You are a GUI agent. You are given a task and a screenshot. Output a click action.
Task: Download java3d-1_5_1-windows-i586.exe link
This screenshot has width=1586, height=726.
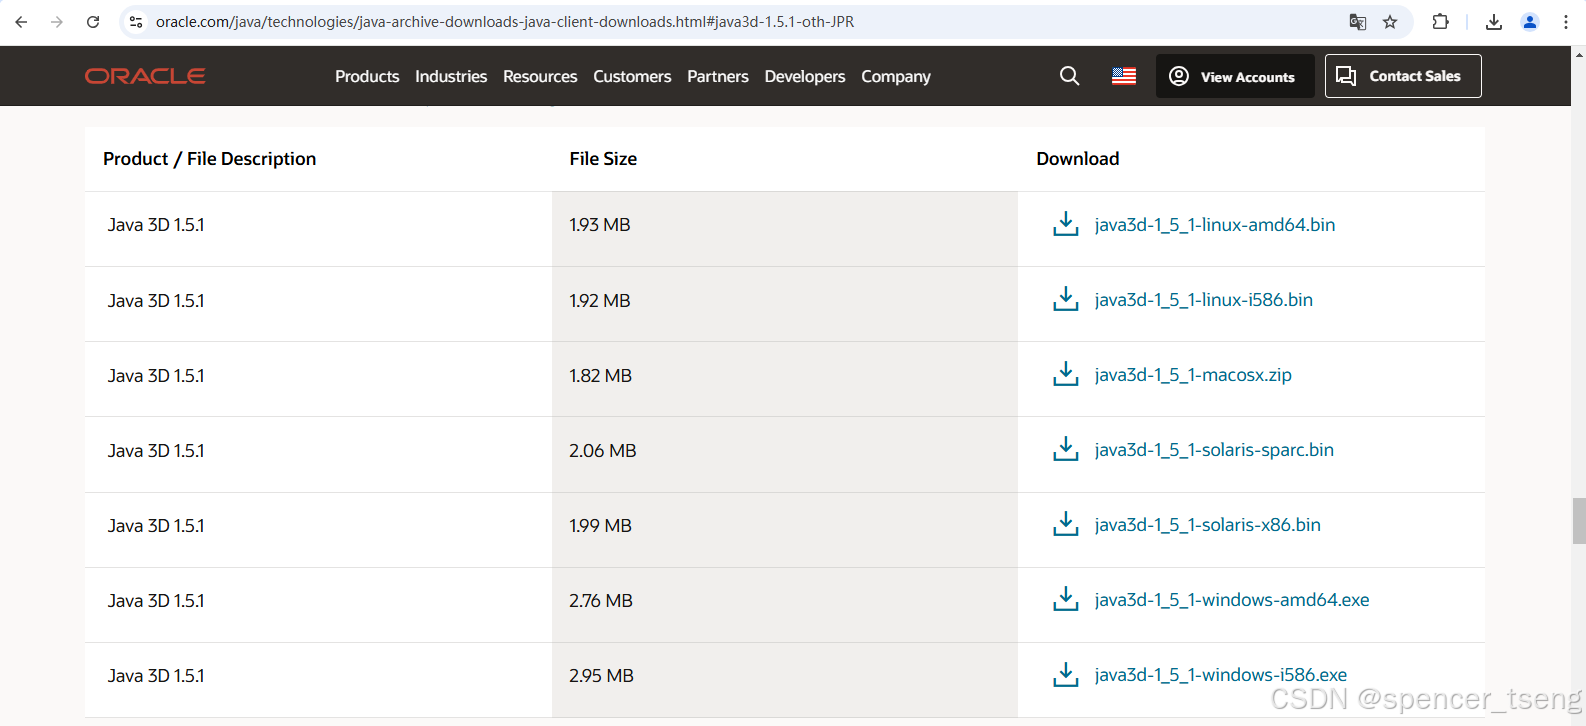(x=1221, y=675)
